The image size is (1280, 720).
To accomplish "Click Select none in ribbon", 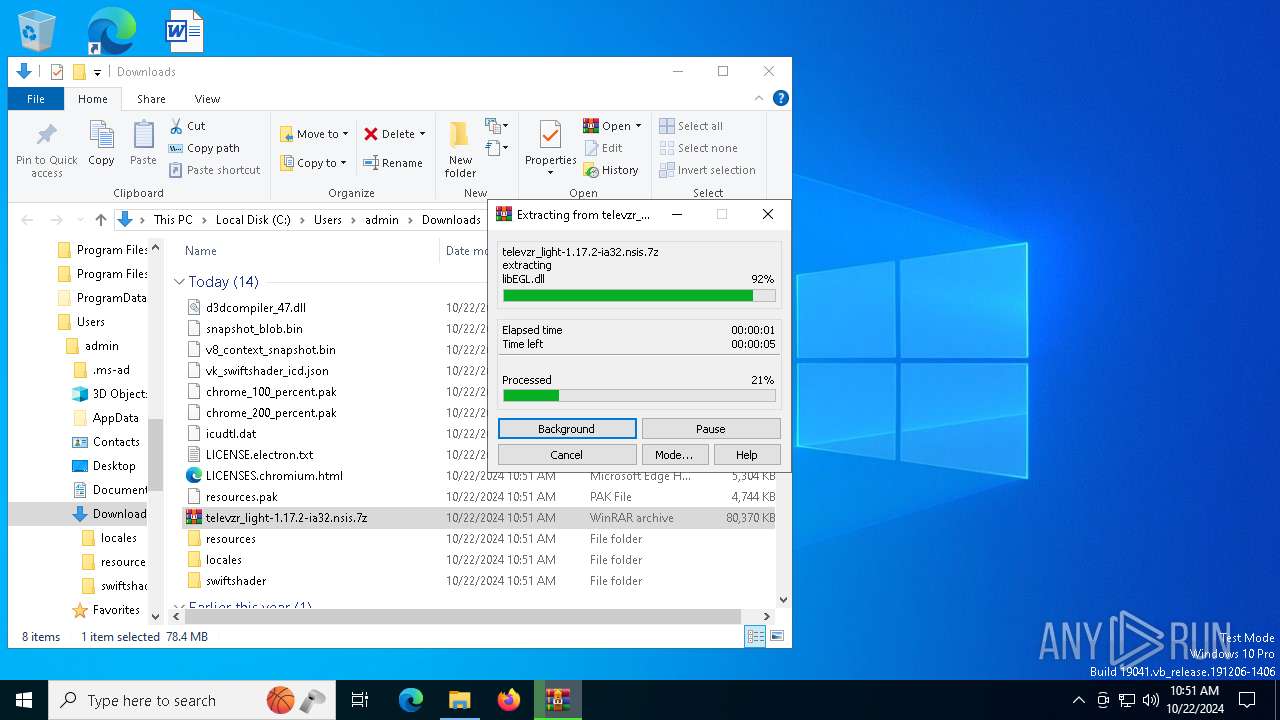I will (699, 148).
